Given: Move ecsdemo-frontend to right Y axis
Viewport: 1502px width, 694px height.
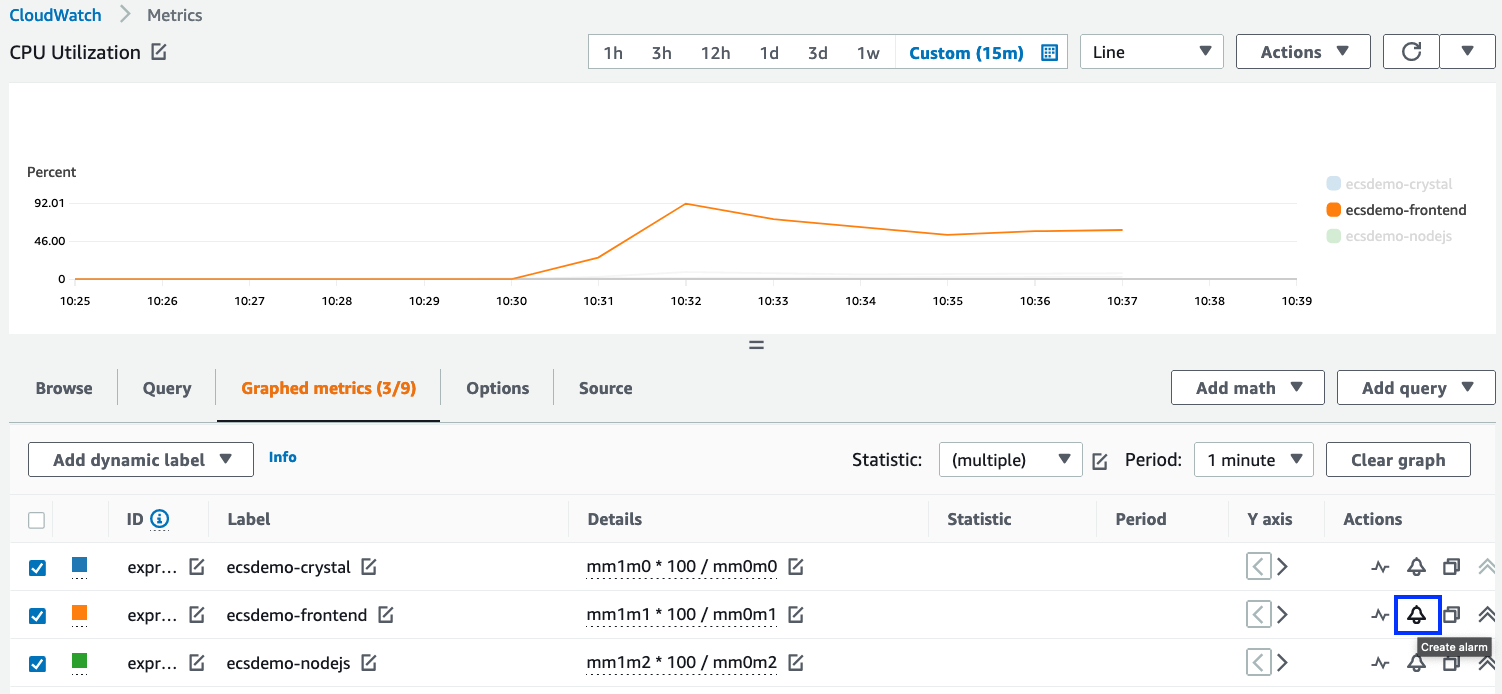Looking at the screenshot, I should (1283, 614).
